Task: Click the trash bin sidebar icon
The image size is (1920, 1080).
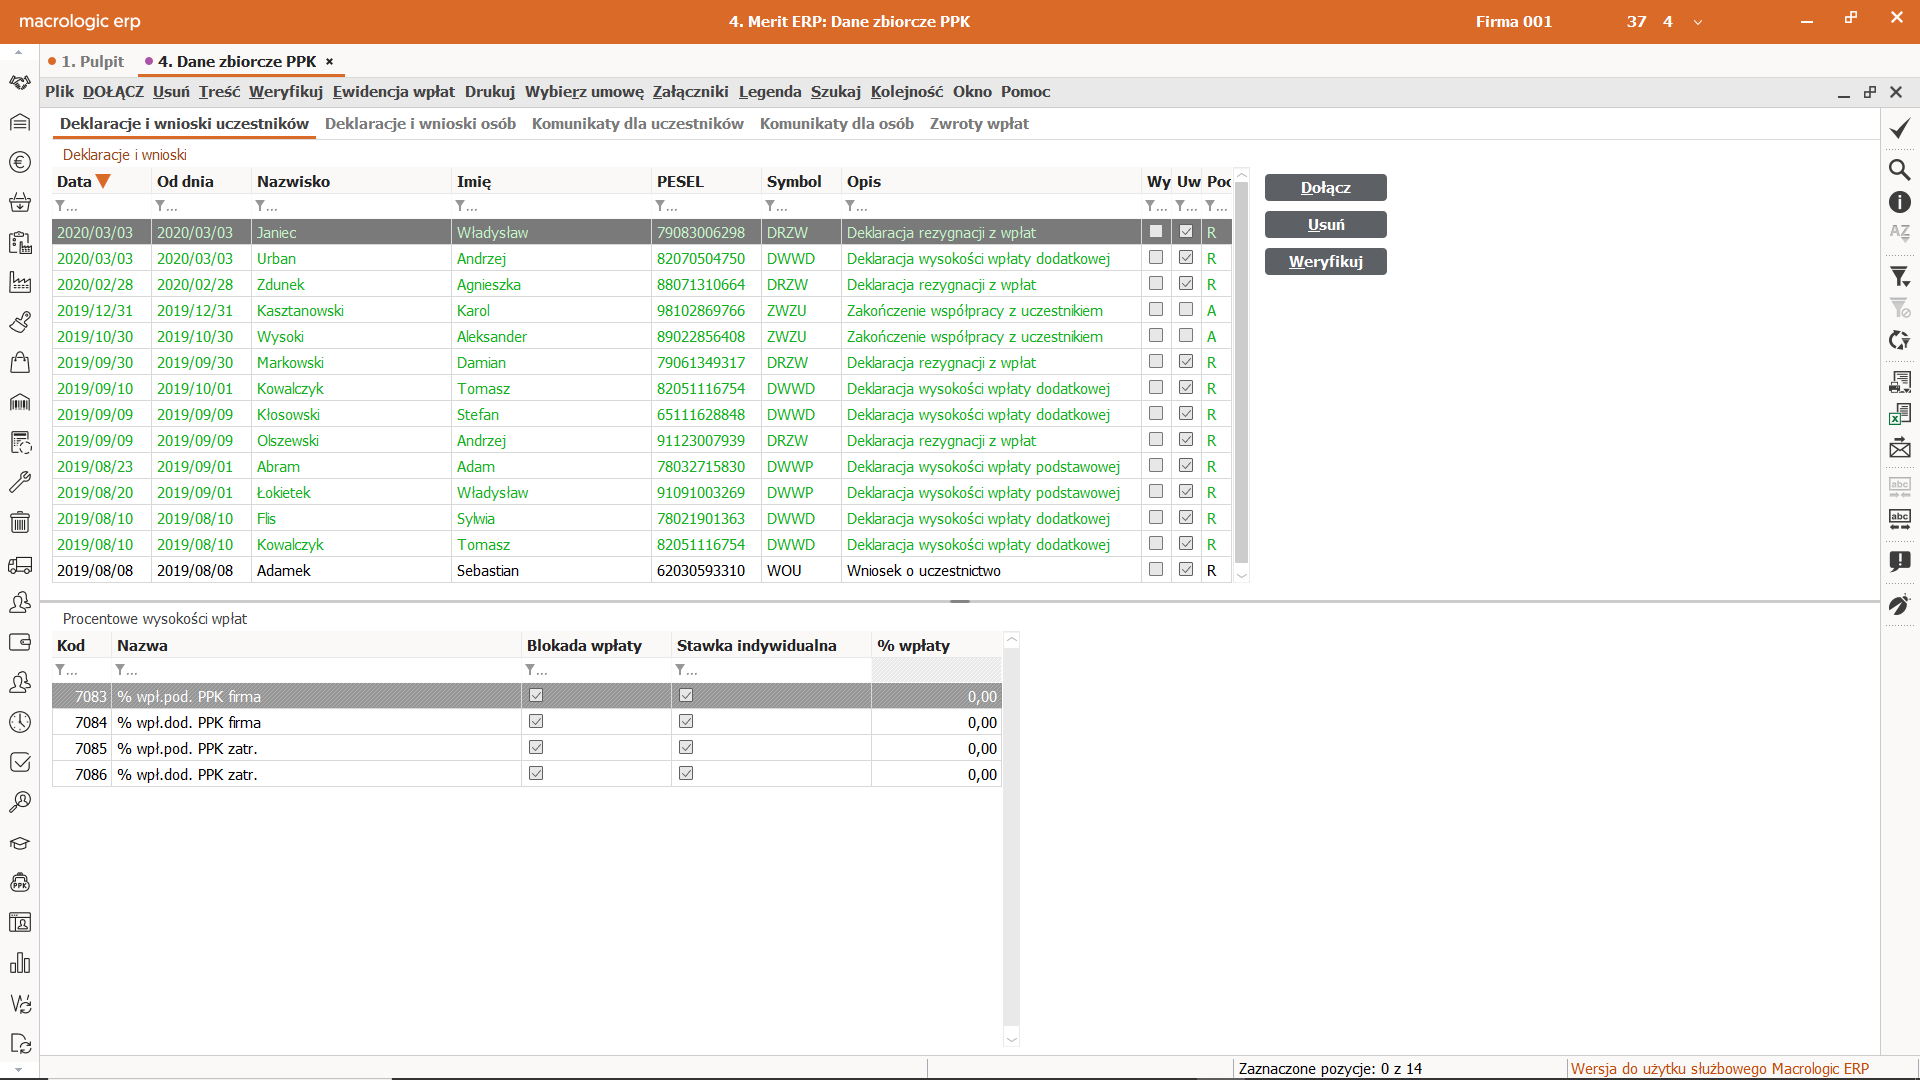Action: (20, 522)
